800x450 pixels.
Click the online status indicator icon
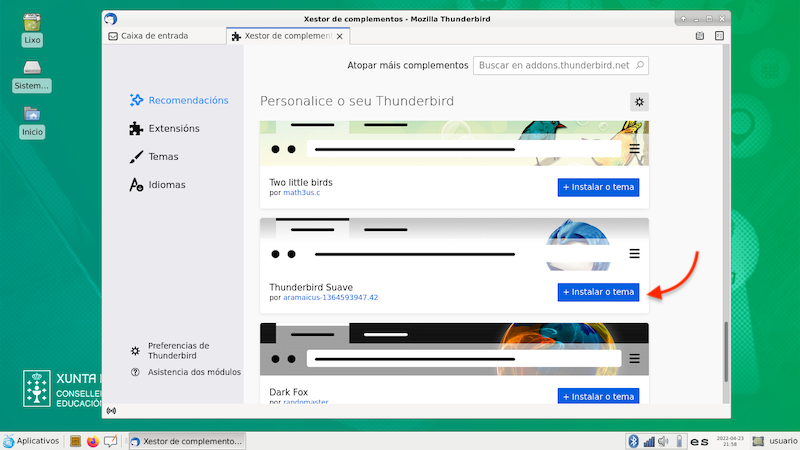tap(111, 411)
